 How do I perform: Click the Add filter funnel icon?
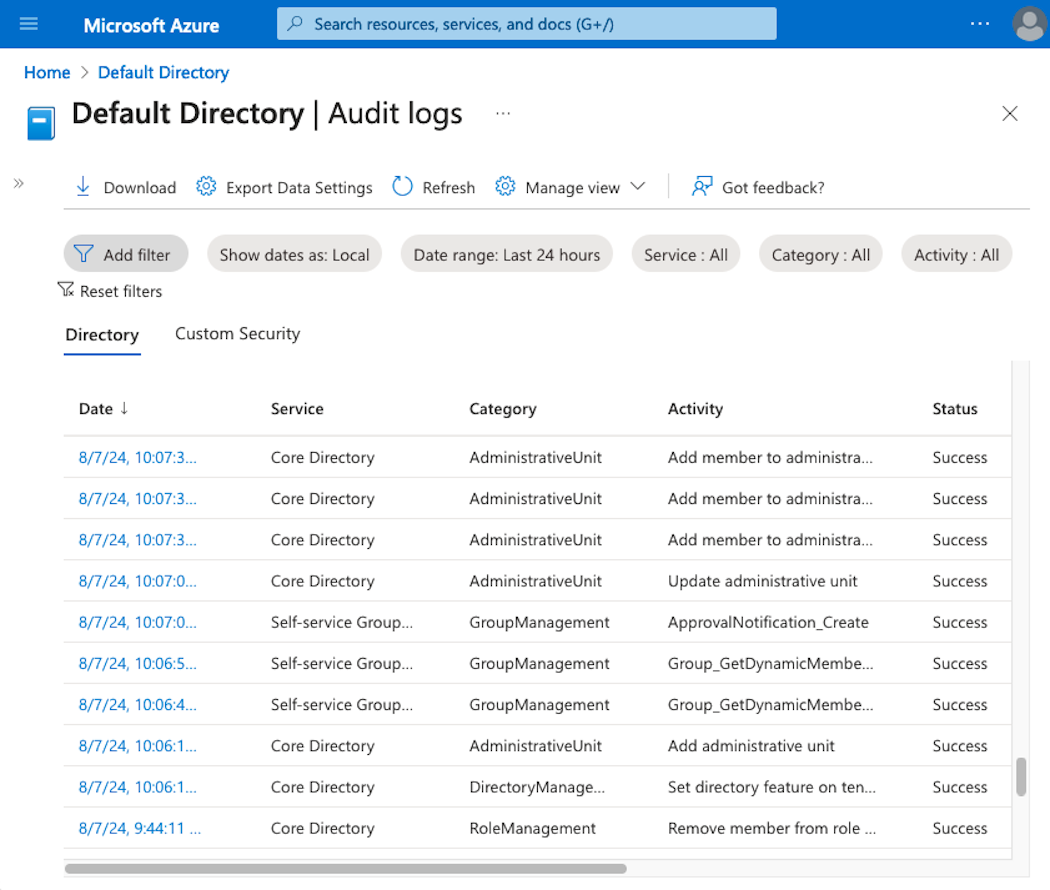click(x=83, y=254)
